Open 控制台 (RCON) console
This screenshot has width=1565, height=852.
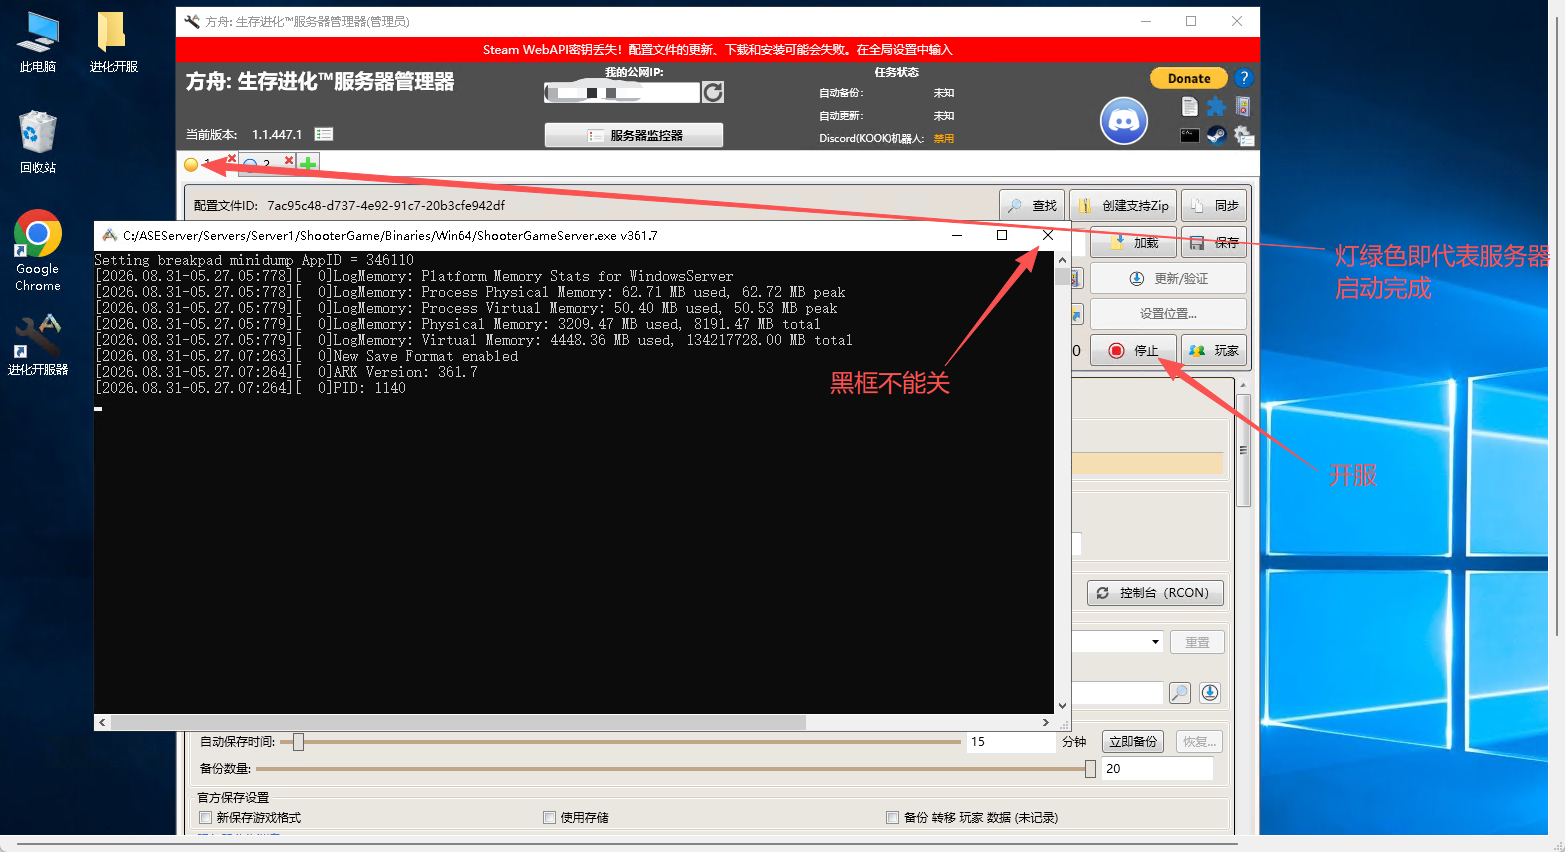(x=1155, y=593)
